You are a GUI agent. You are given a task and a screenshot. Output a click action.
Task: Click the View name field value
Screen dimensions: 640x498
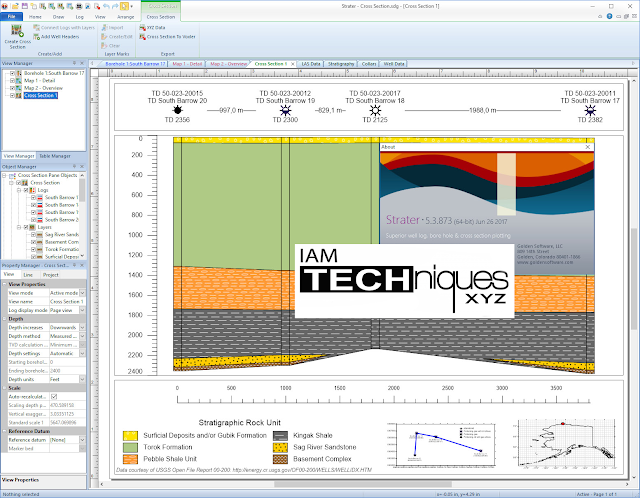click(x=67, y=302)
